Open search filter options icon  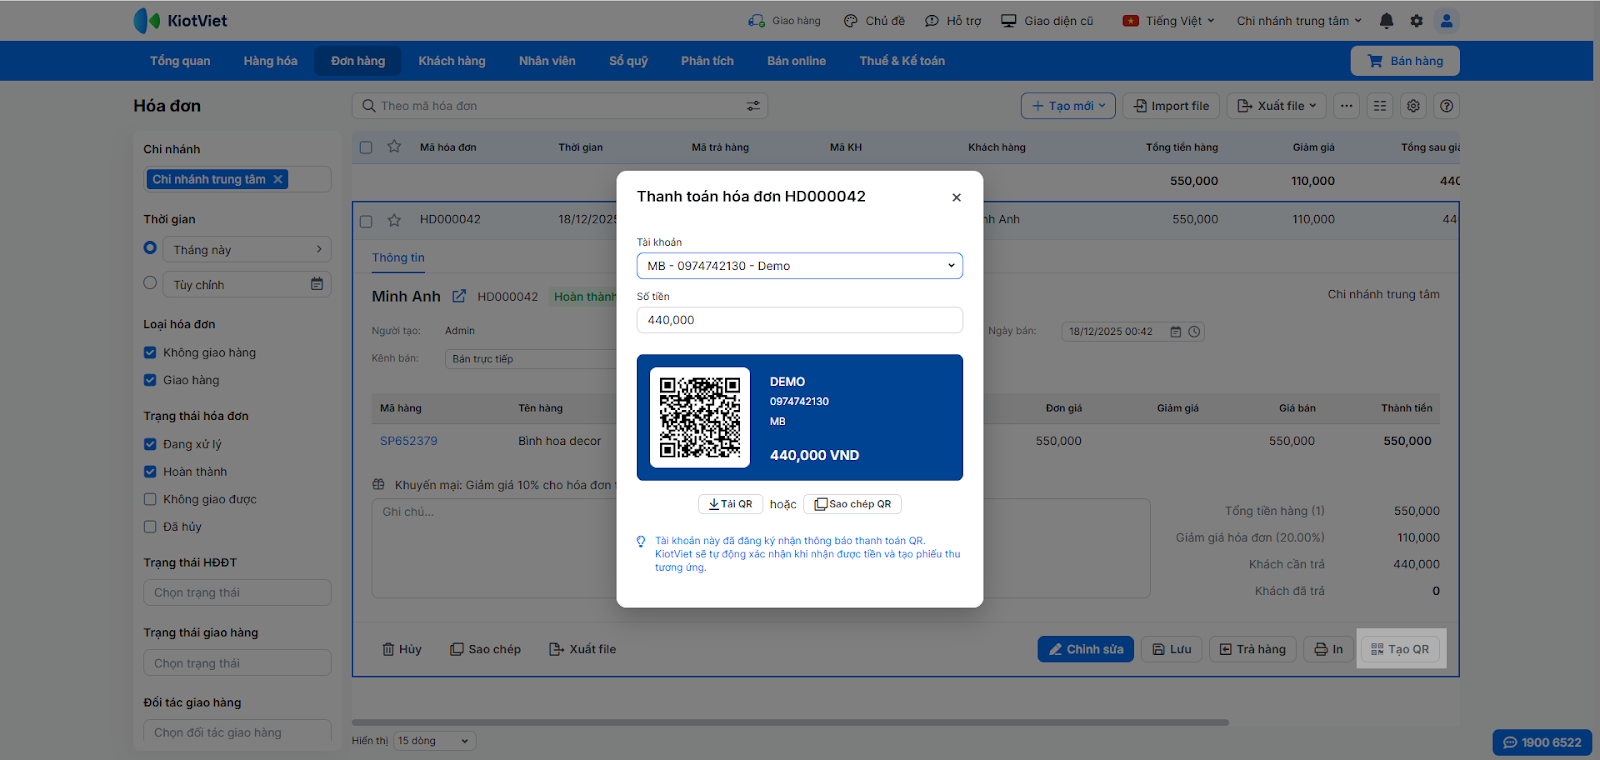click(x=753, y=106)
